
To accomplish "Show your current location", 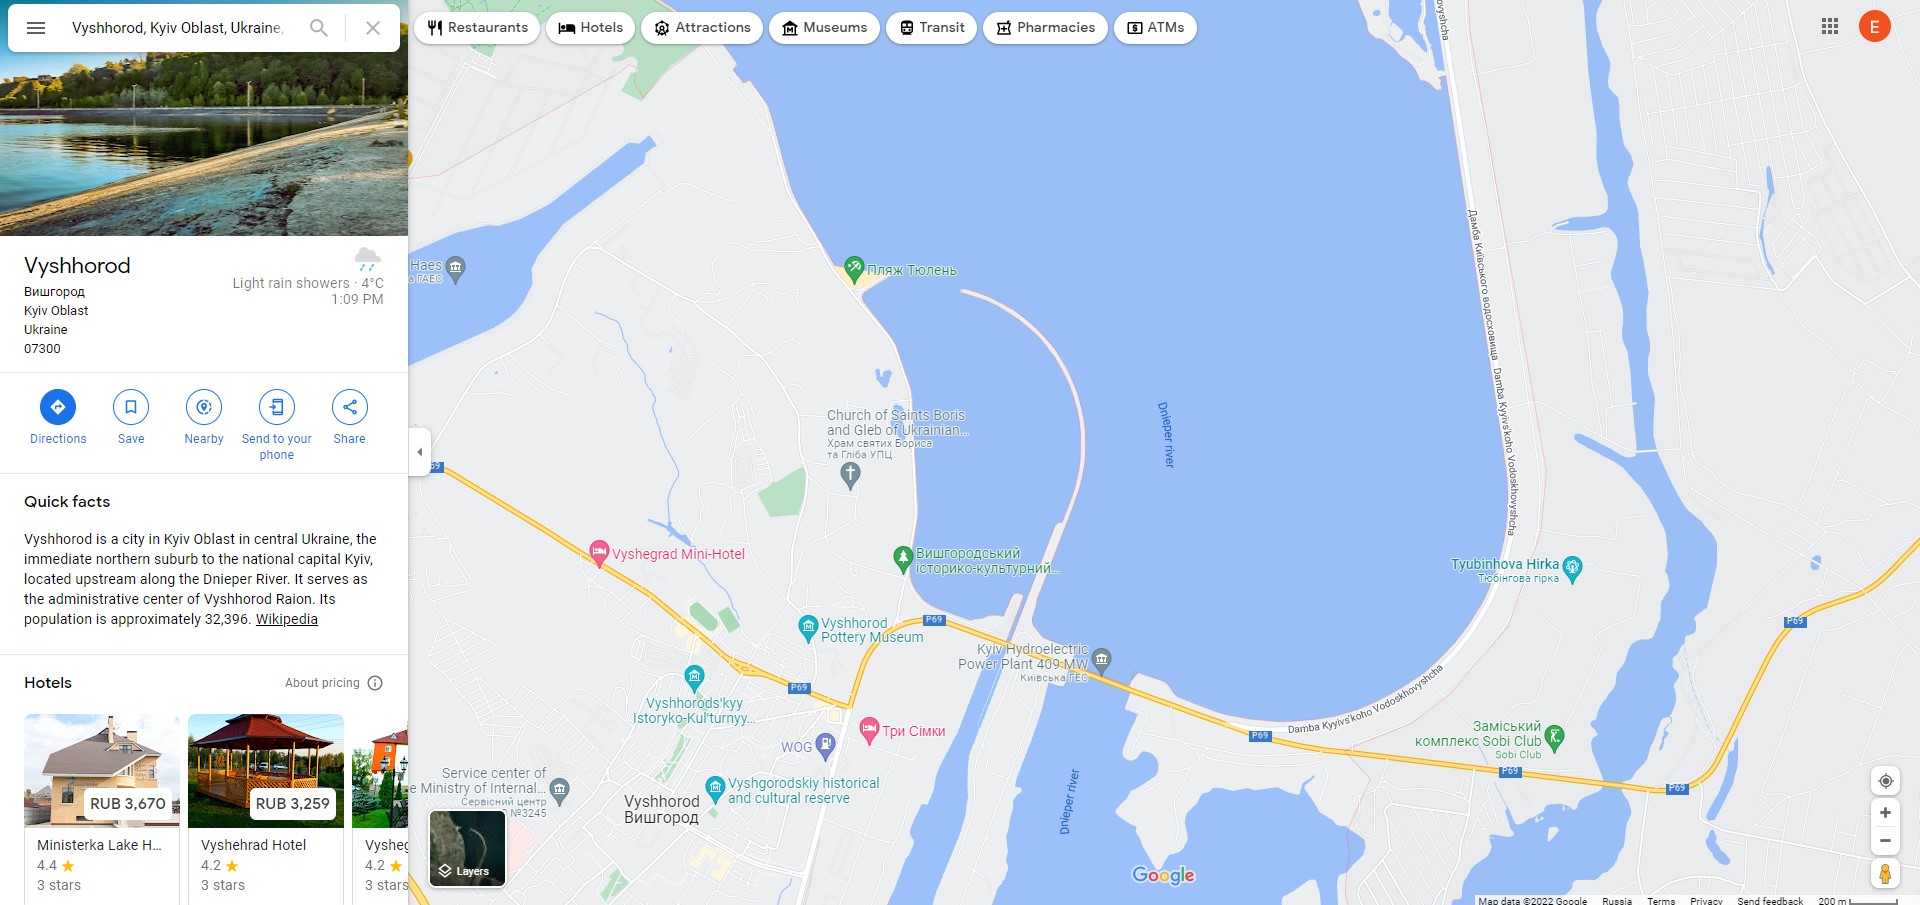I will (1885, 781).
